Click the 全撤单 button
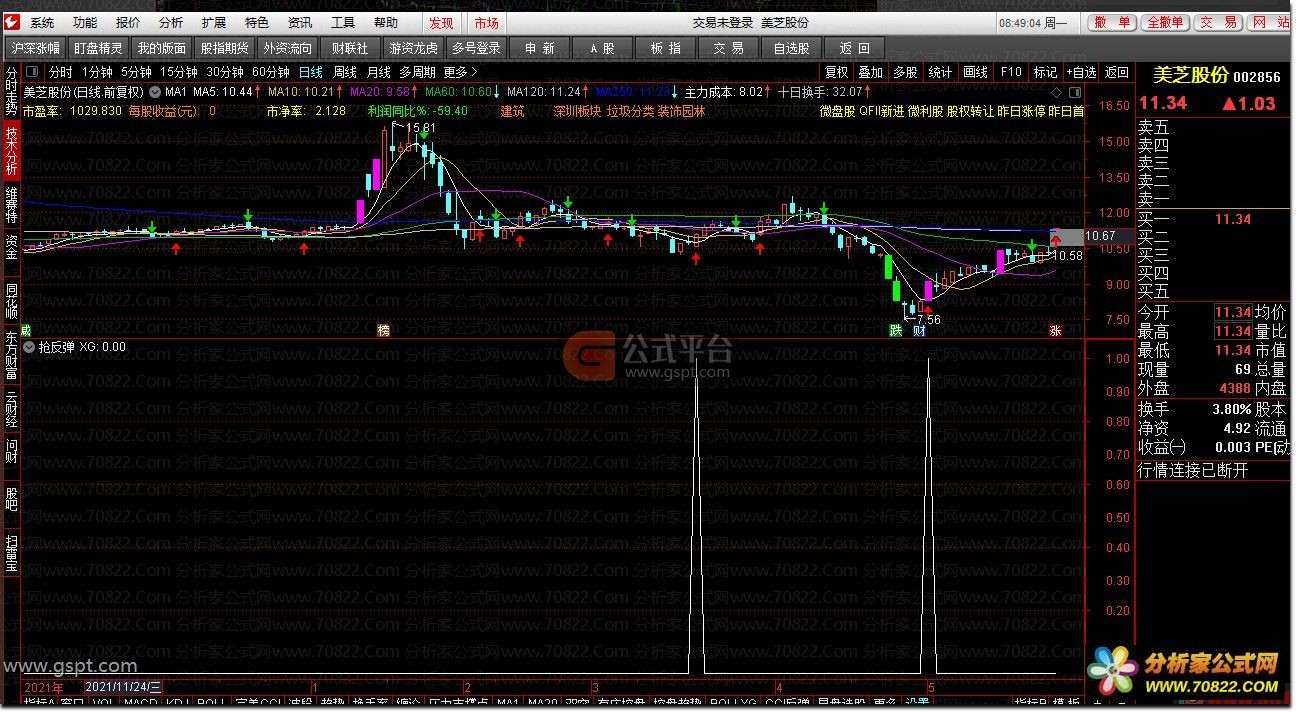Viewport: 1296px width, 712px height. tap(1165, 22)
